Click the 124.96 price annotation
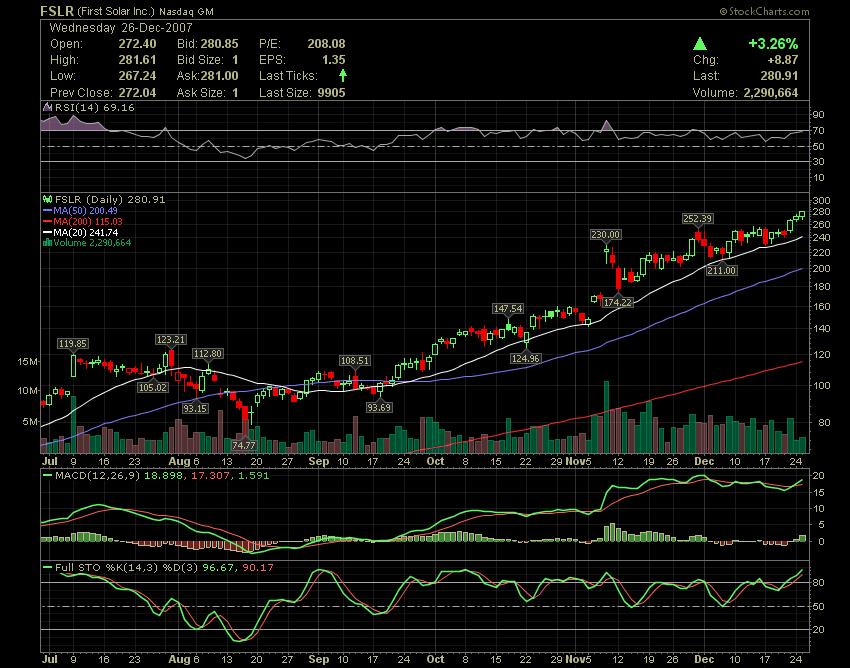This screenshot has width=850, height=668. (x=525, y=358)
